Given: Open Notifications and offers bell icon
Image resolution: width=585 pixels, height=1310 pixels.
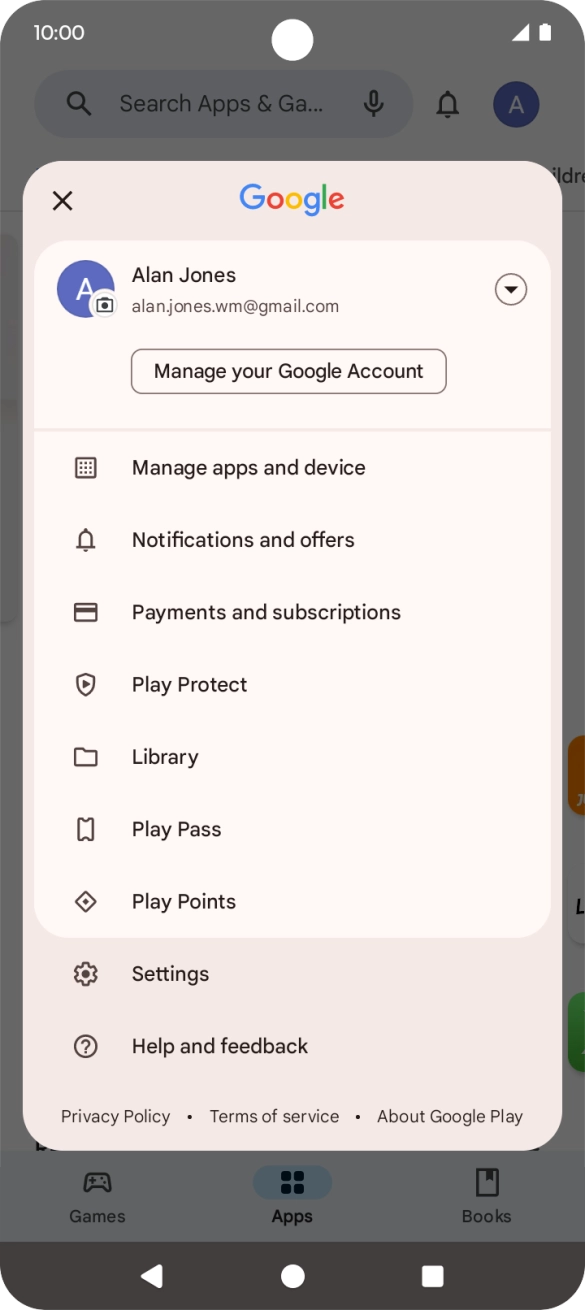Looking at the screenshot, I should point(86,540).
